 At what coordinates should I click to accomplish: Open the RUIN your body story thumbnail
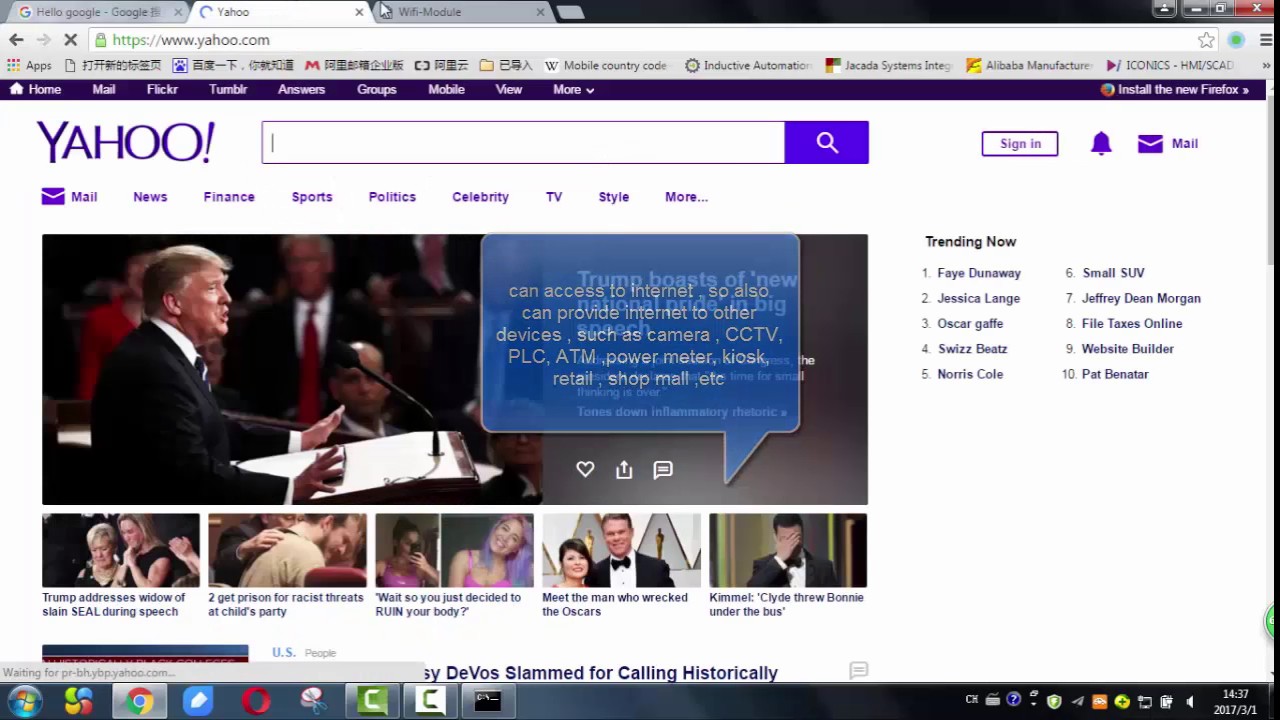pyautogui.click(x=454, y=550)
